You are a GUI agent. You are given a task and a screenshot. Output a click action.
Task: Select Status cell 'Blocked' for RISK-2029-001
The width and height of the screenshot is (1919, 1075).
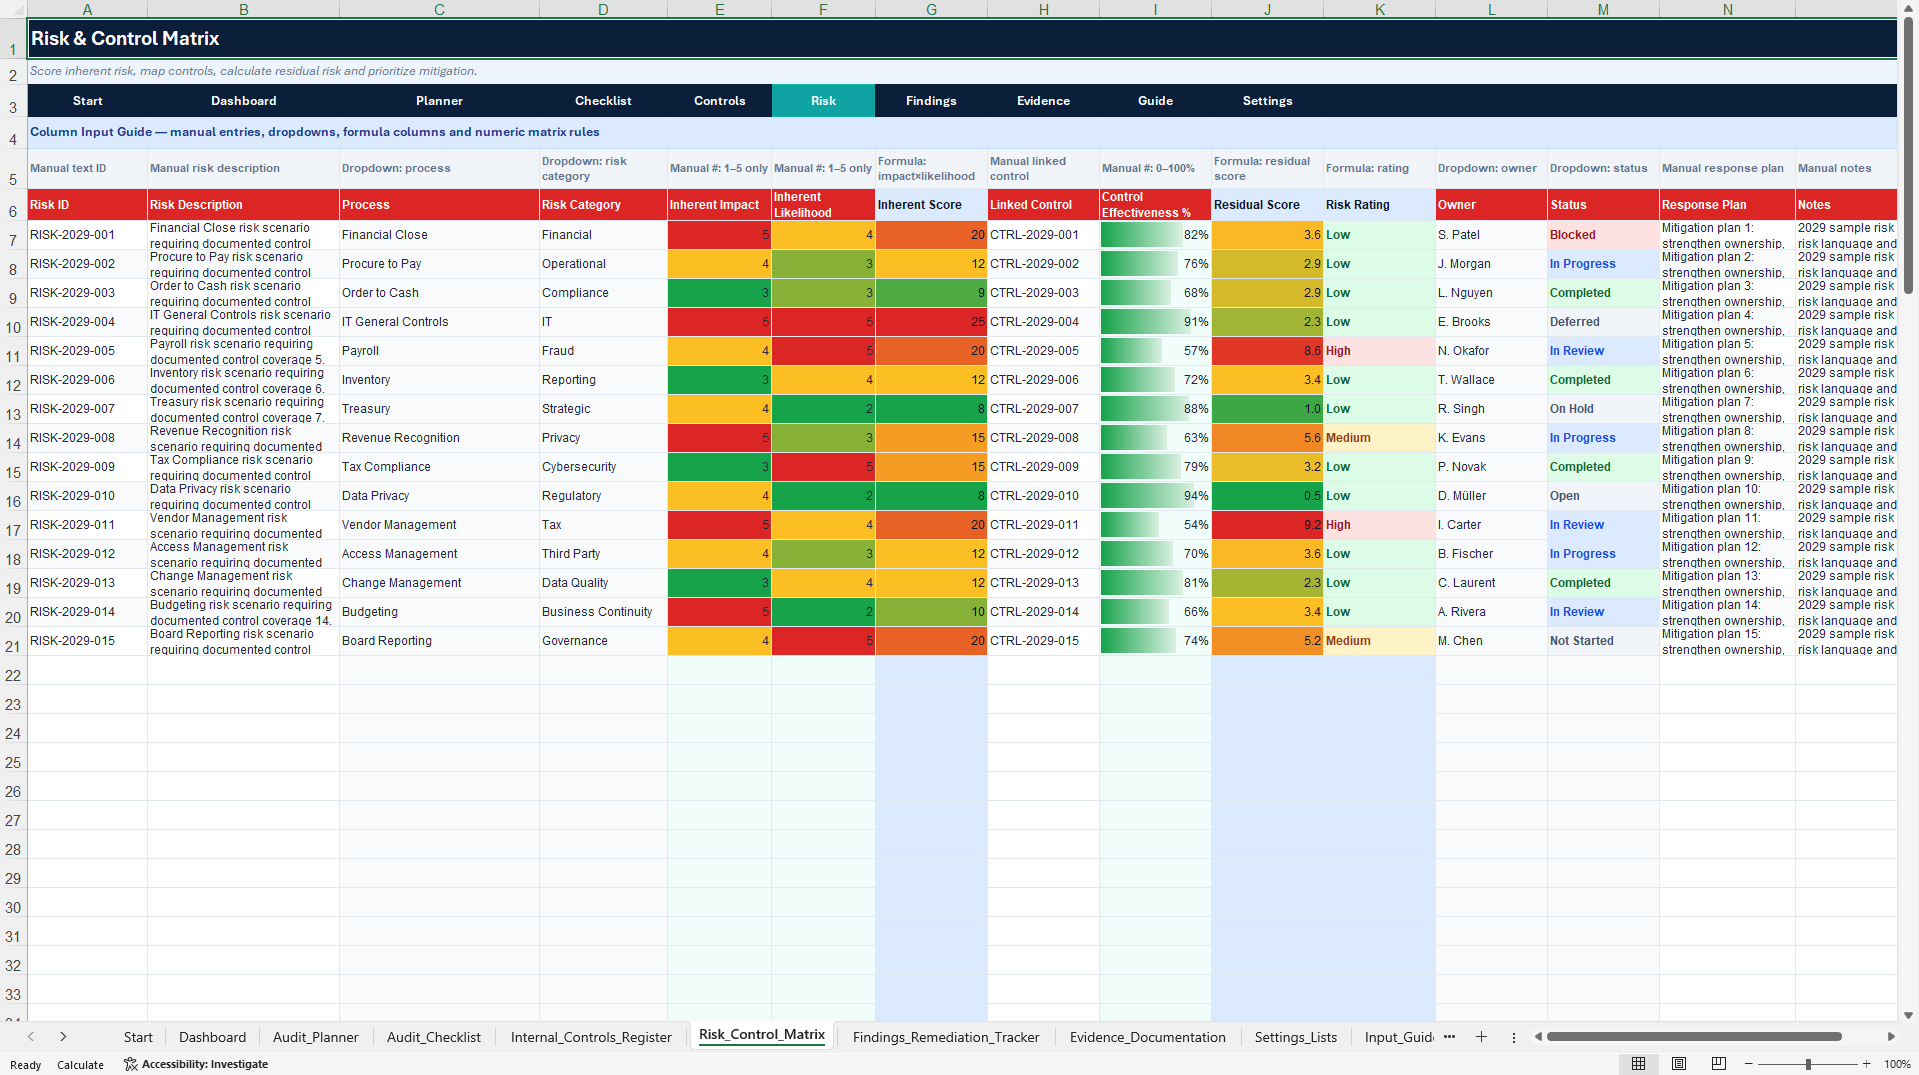click(1603, 235)
